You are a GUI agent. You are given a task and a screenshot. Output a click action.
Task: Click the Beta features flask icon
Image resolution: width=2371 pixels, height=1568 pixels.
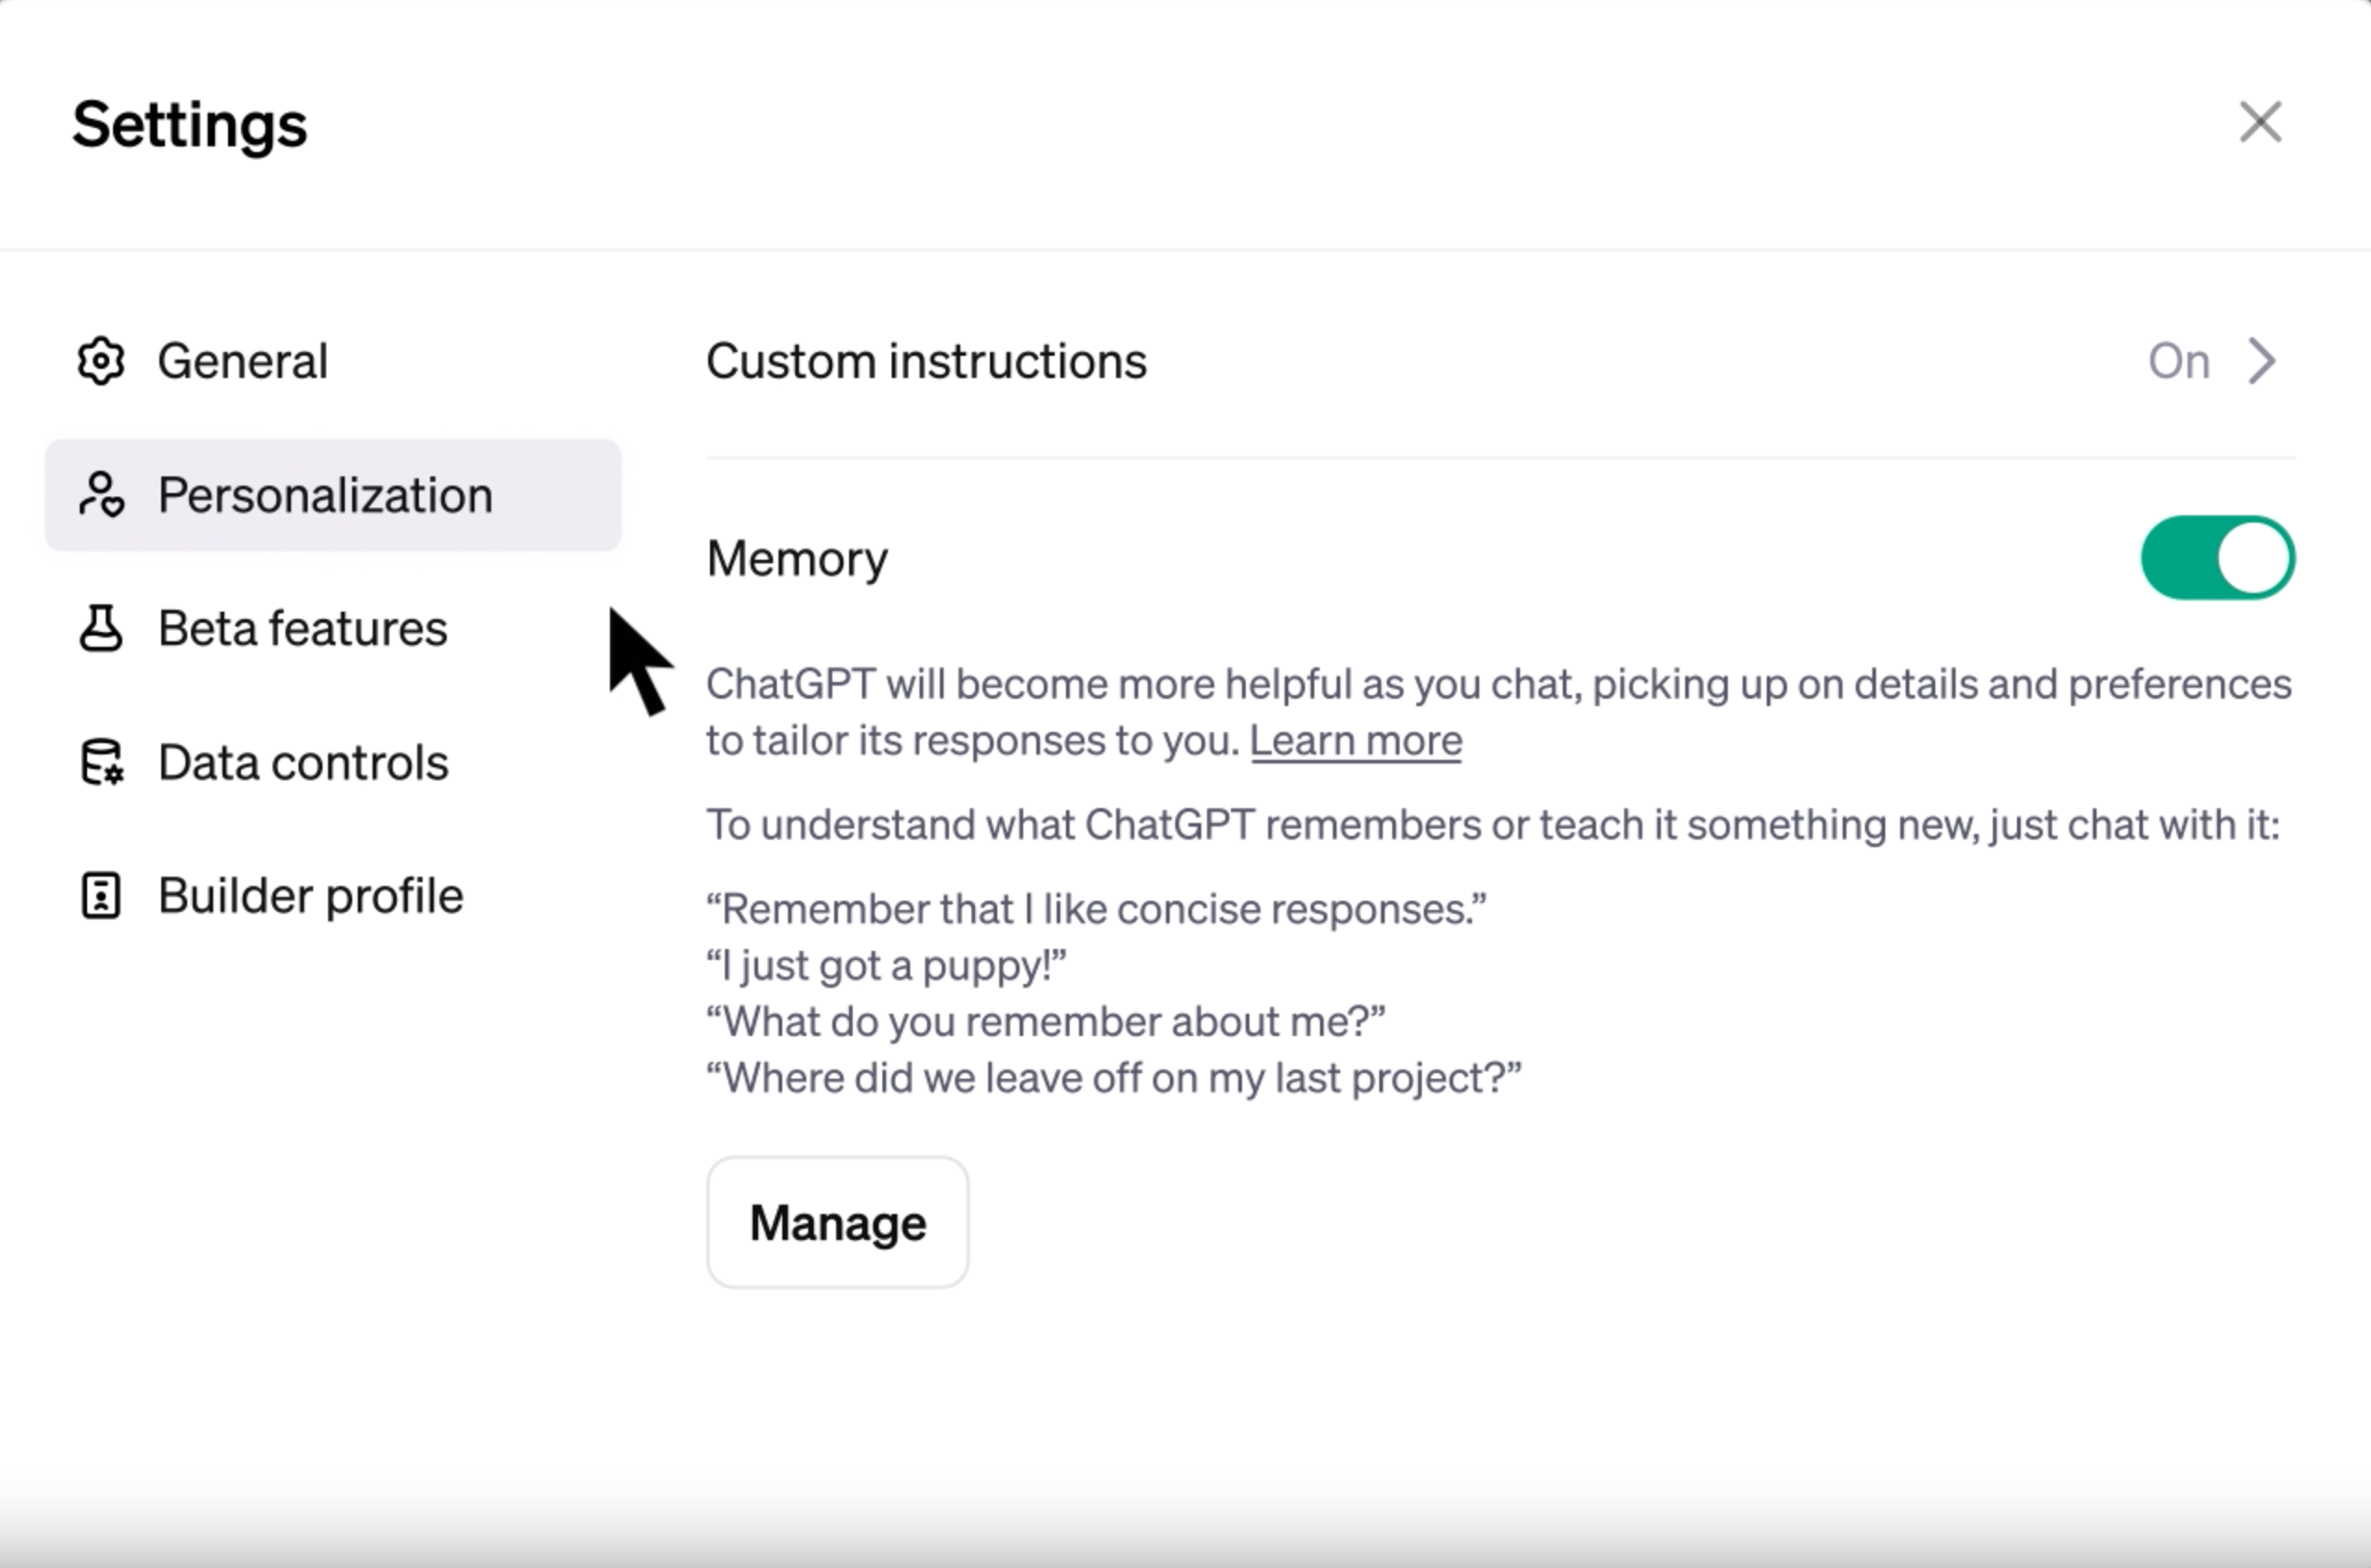click(101, 628)
